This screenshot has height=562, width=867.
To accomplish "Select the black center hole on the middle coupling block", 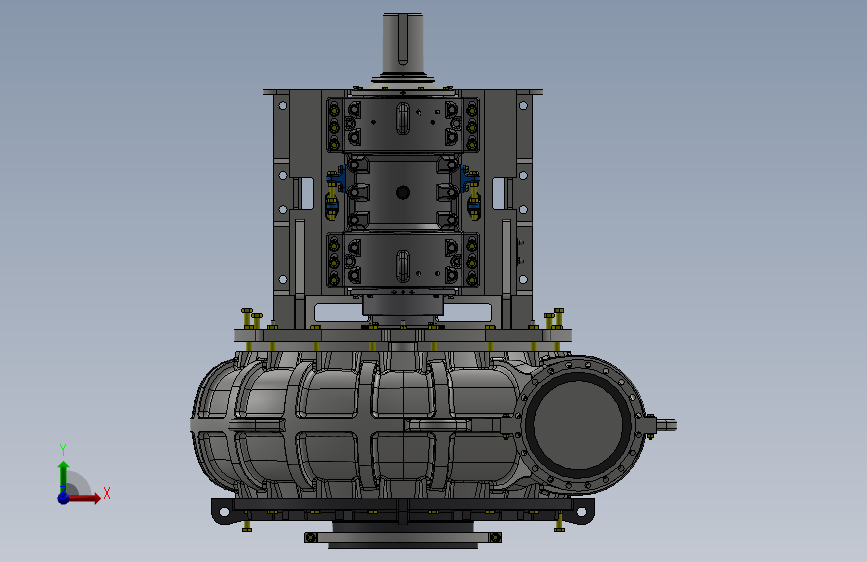I will click(403, 192).
